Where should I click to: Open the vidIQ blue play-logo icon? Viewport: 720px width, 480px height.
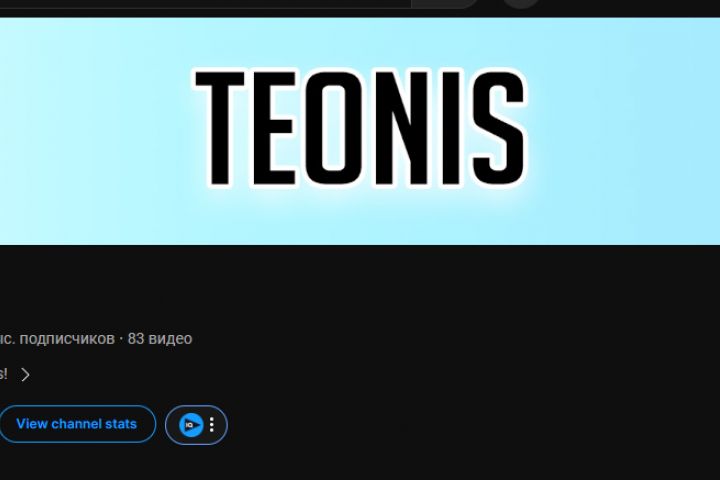(x=191, y=425)
